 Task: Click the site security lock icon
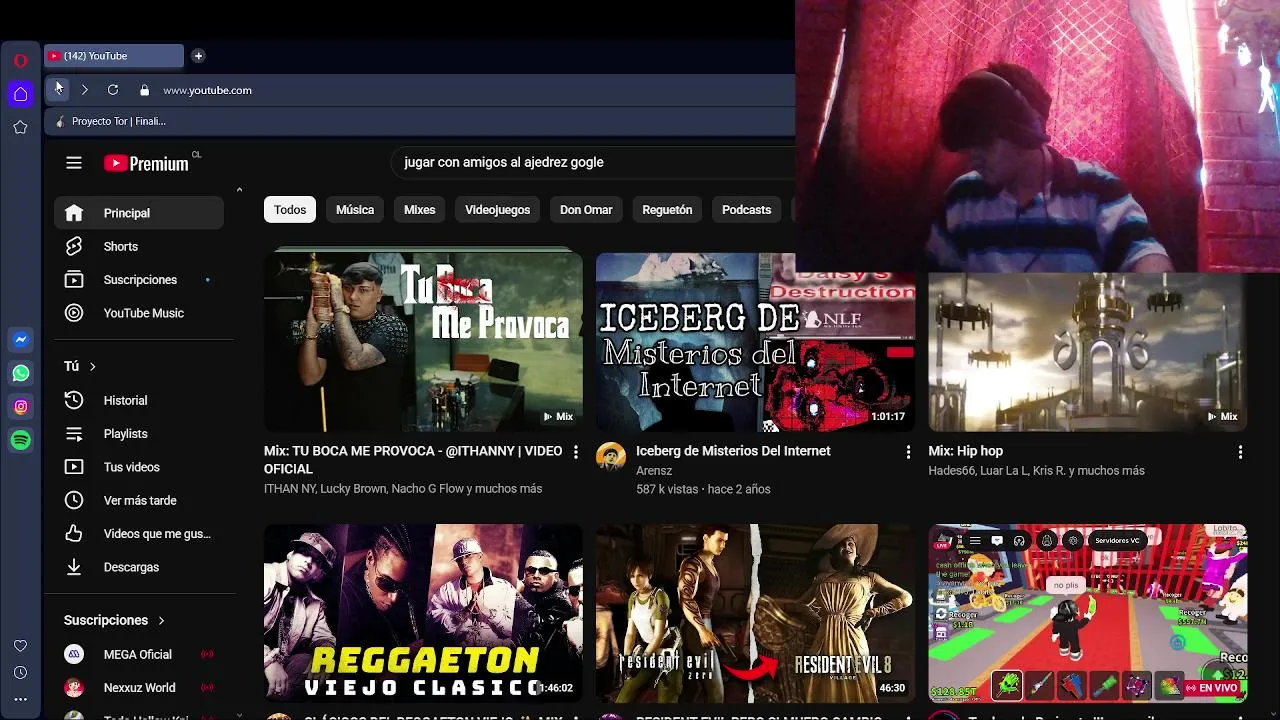144,90
